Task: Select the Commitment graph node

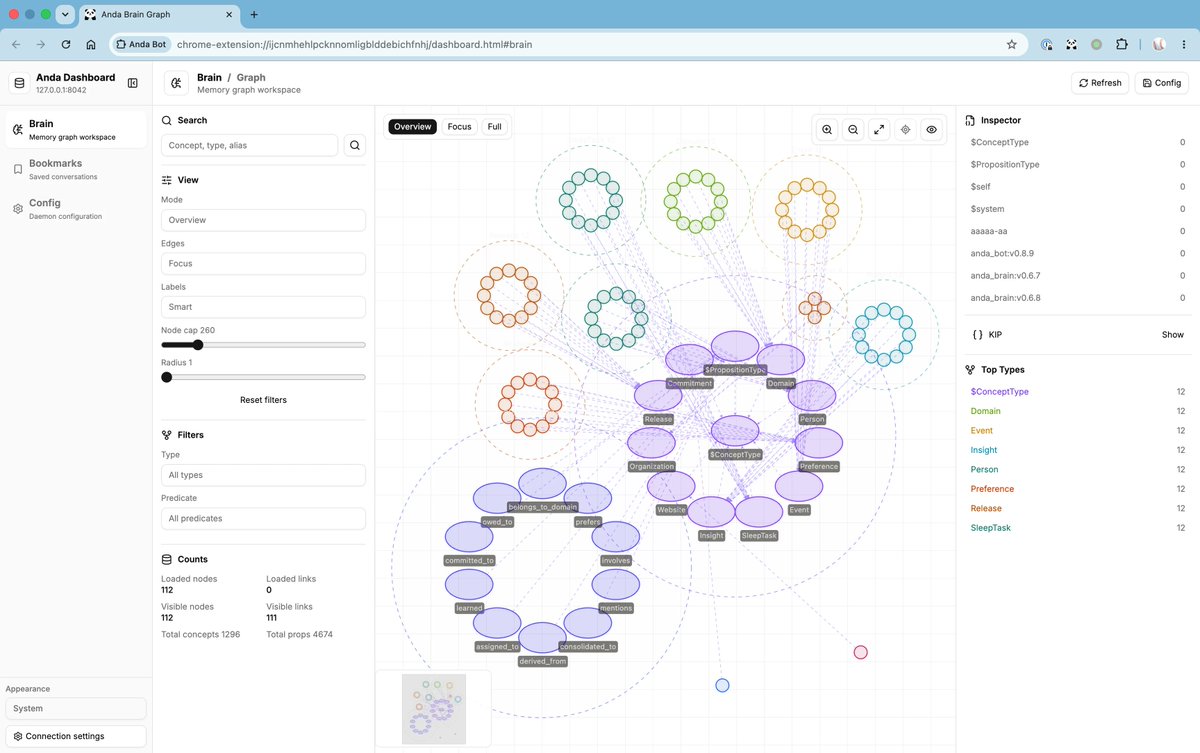Action: (689, 360)
